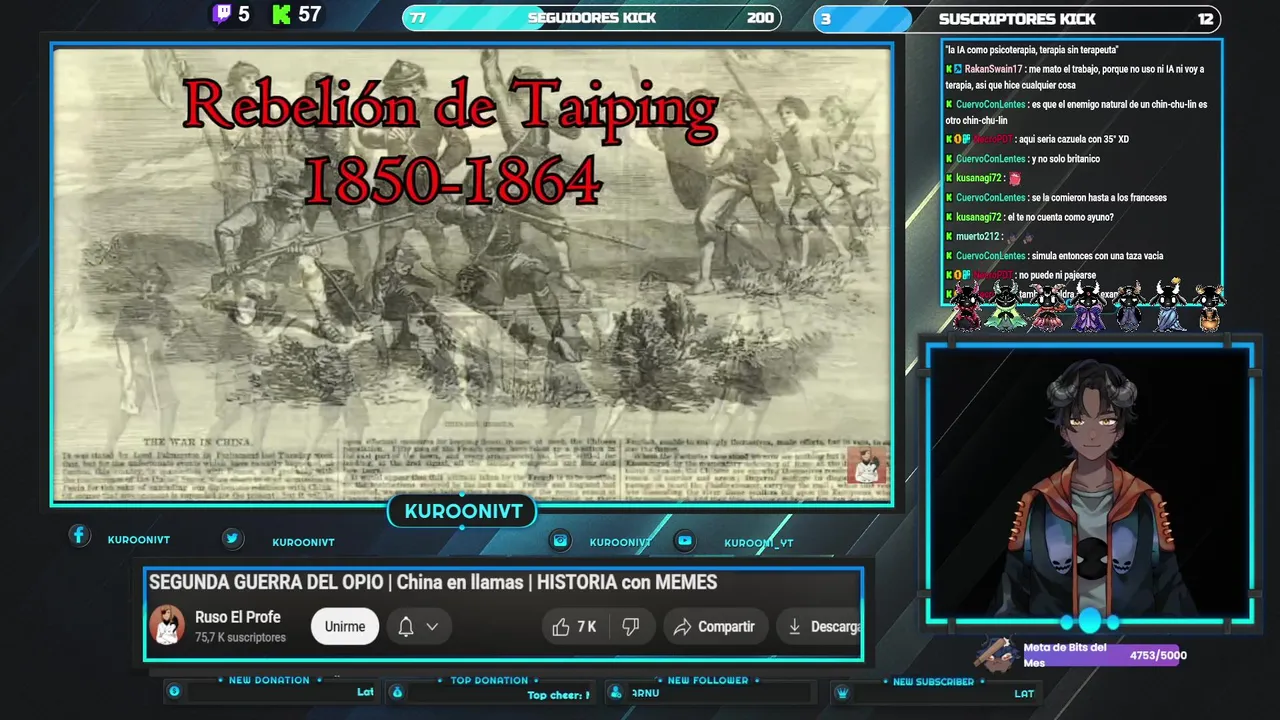Click chat message 'simula entonces con una taza vacia'
The height and width of the screenshot is (720, 1280).
click(x=1097, y=256)
